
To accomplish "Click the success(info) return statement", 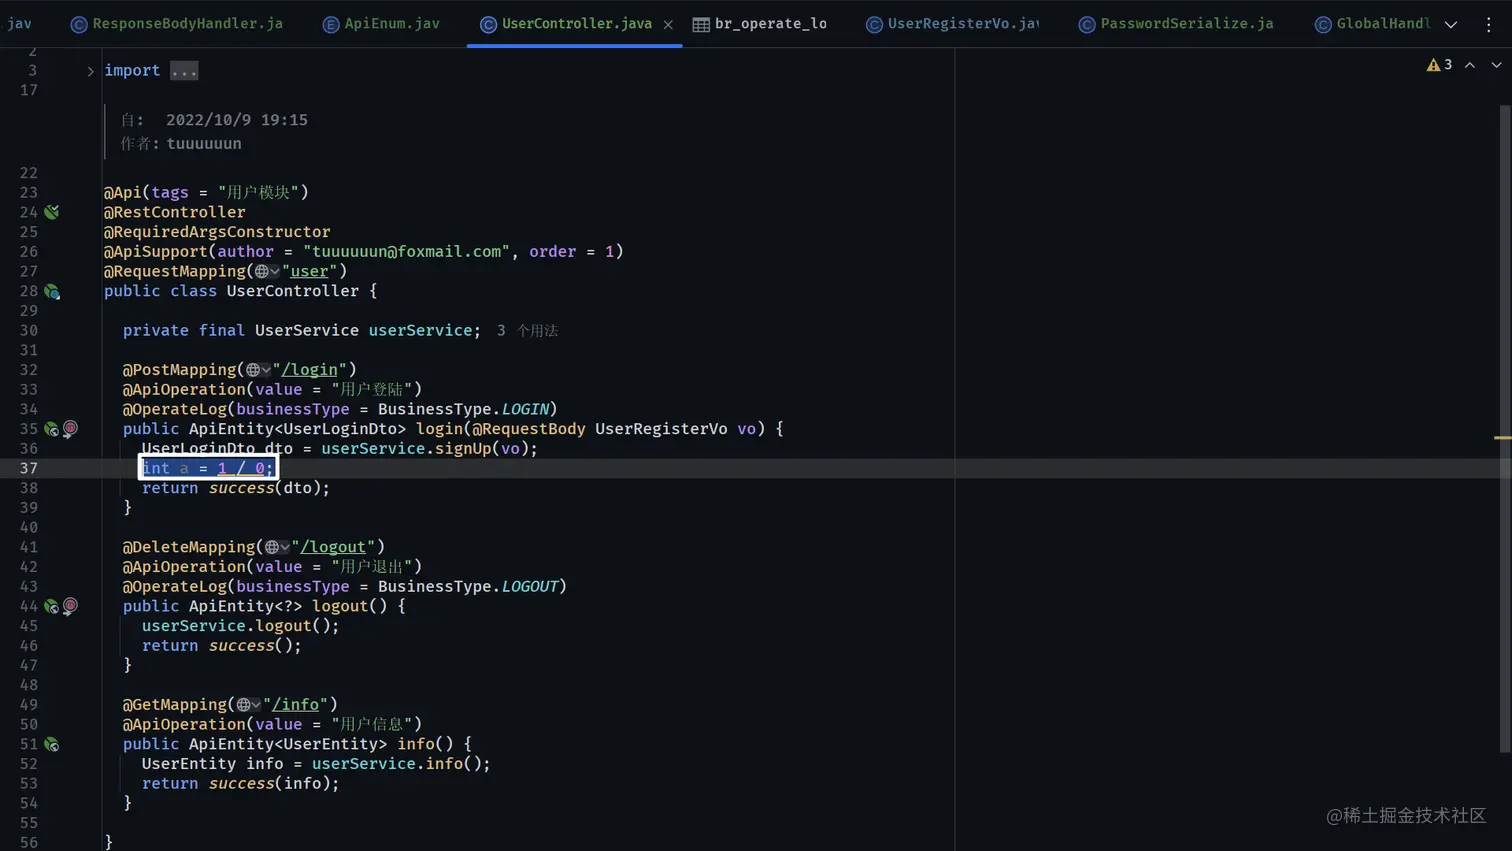I will [x=241, y=784].
